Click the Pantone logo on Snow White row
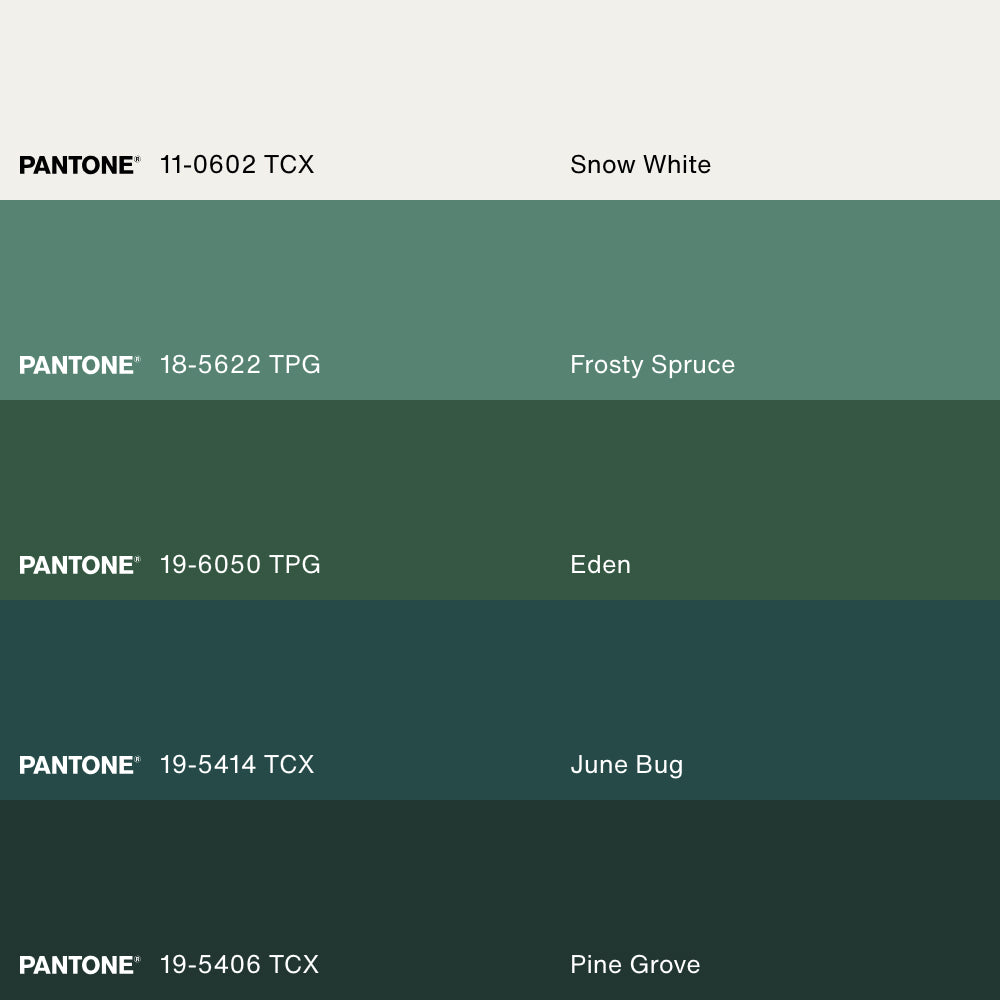1000x1000 pixels. click(79, 165)
